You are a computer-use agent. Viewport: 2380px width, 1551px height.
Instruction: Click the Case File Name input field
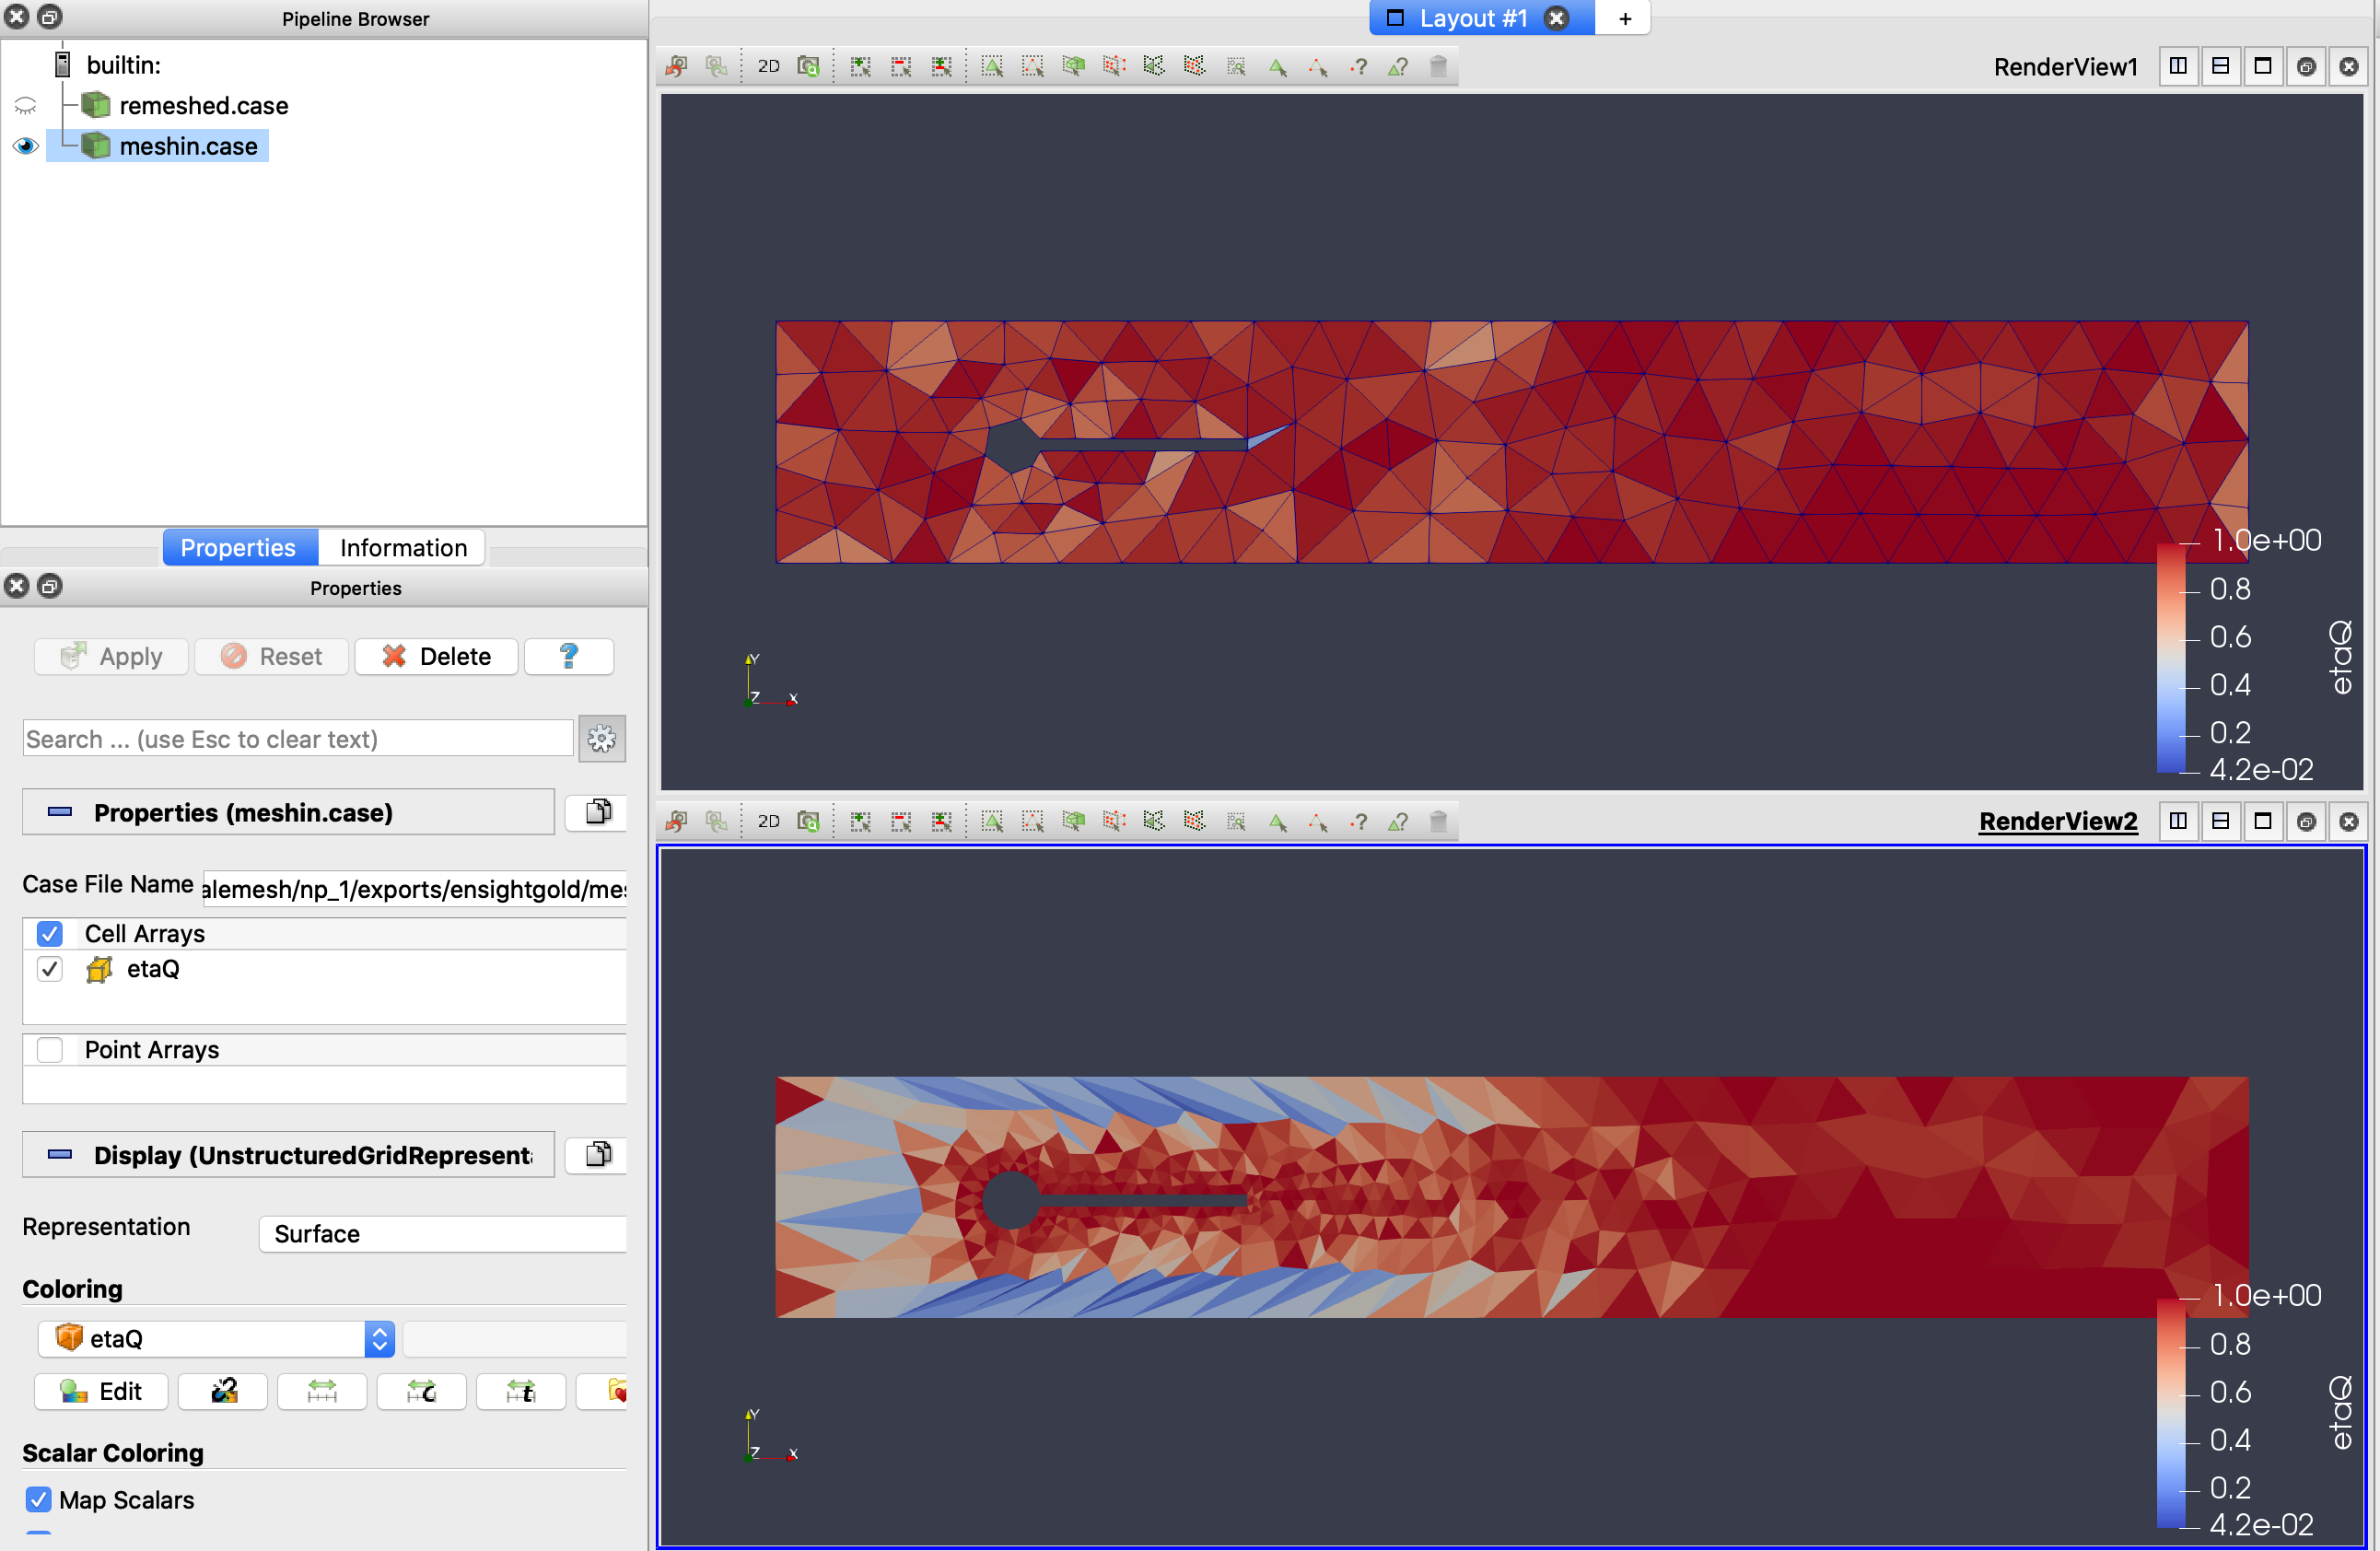[x=415, y=888]
